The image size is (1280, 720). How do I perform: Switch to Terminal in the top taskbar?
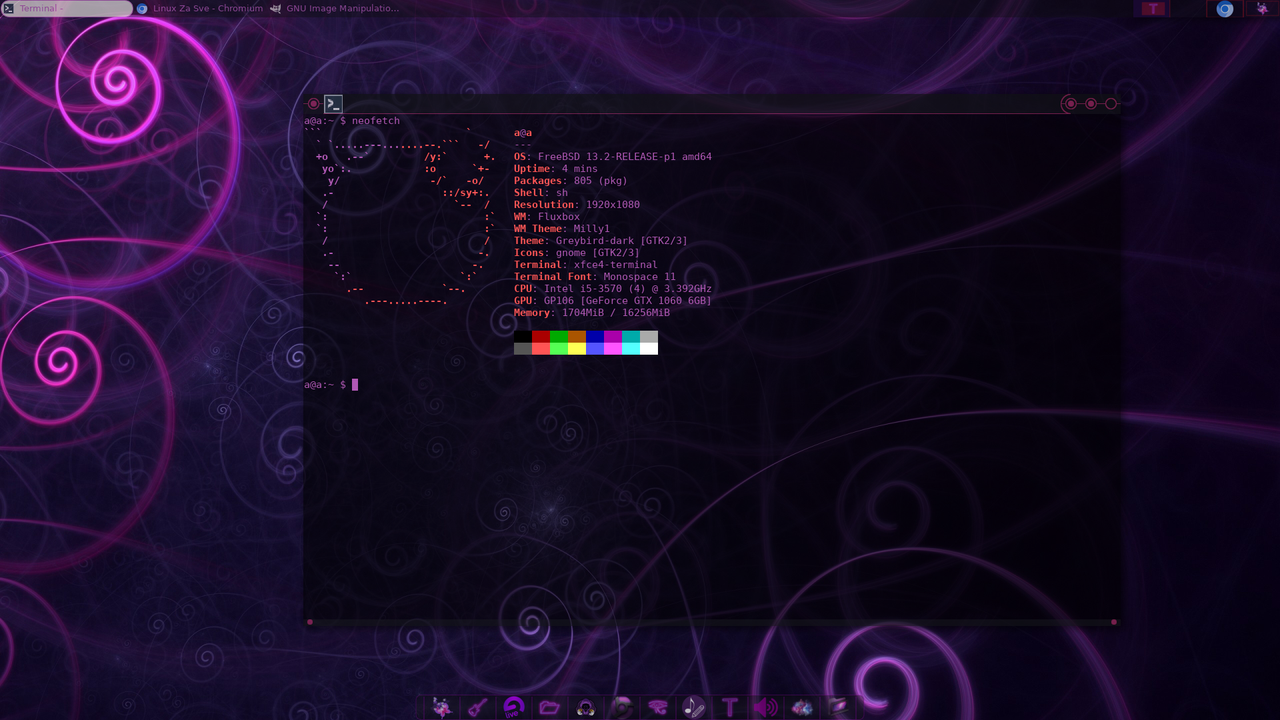[67, 8]
